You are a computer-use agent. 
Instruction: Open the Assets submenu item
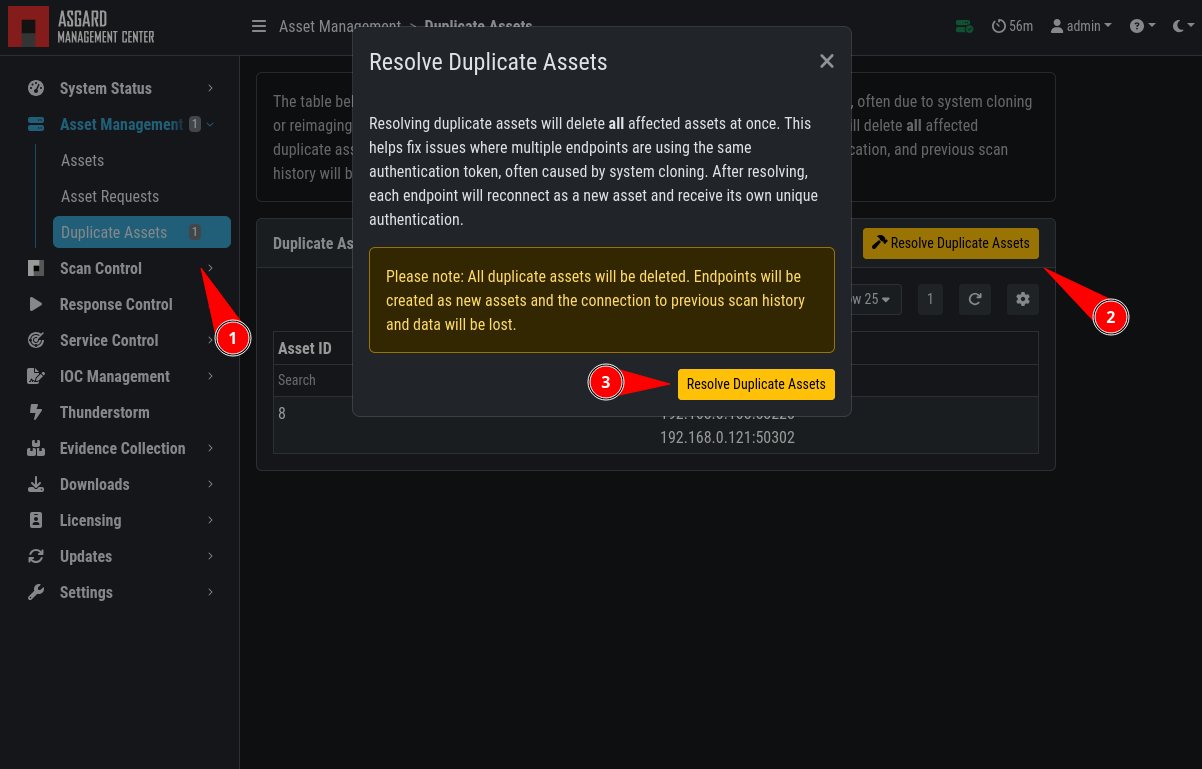(82, 160)
